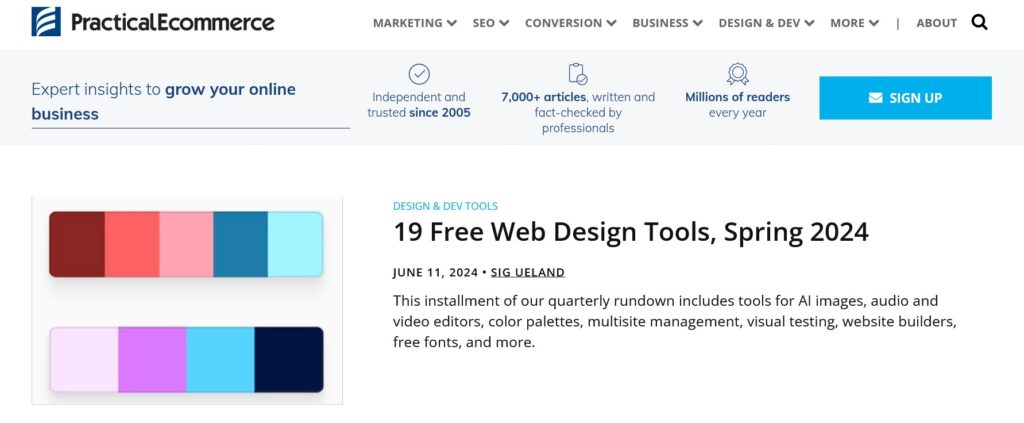
Task: Open the Conversion dropdown
Action: click(570, 23)
